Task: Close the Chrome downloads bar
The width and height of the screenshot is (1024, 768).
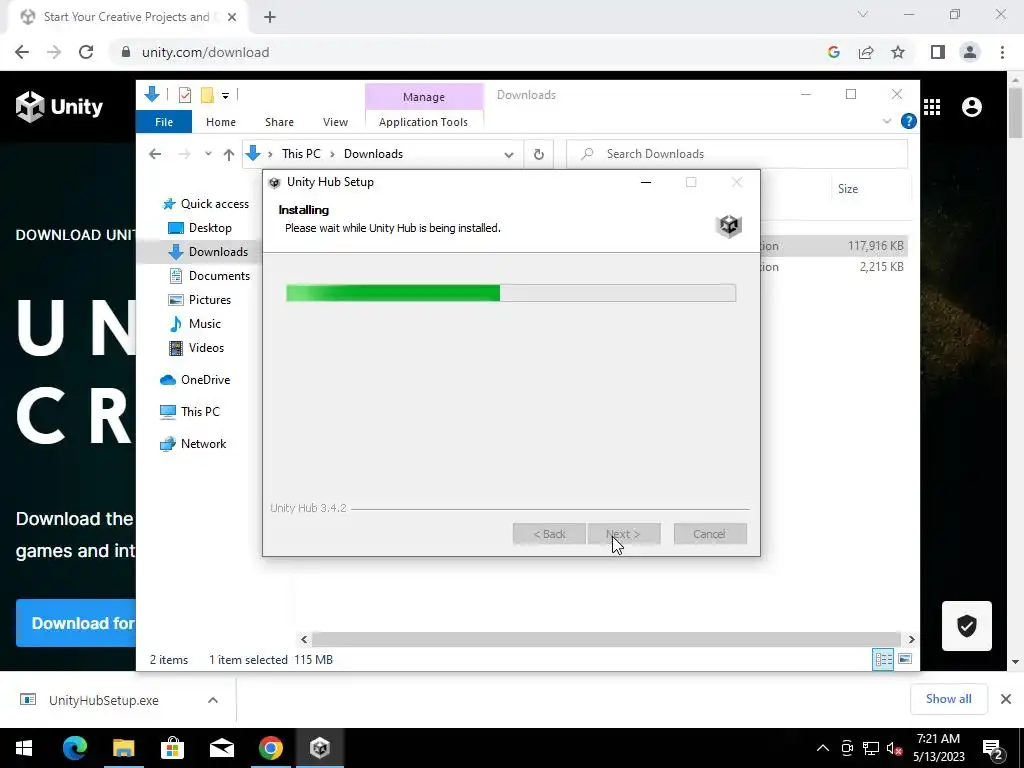Action: [1006, 699]
